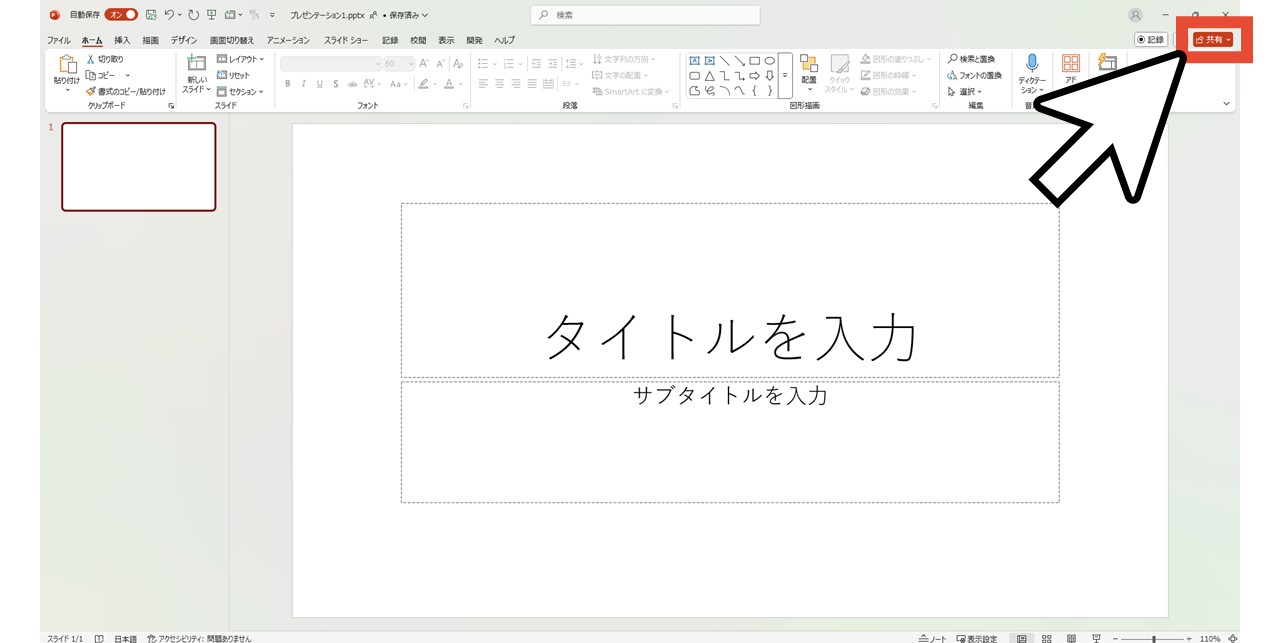The image size is (1280, 643).
Task: Align text left
Action: [483, 84]
